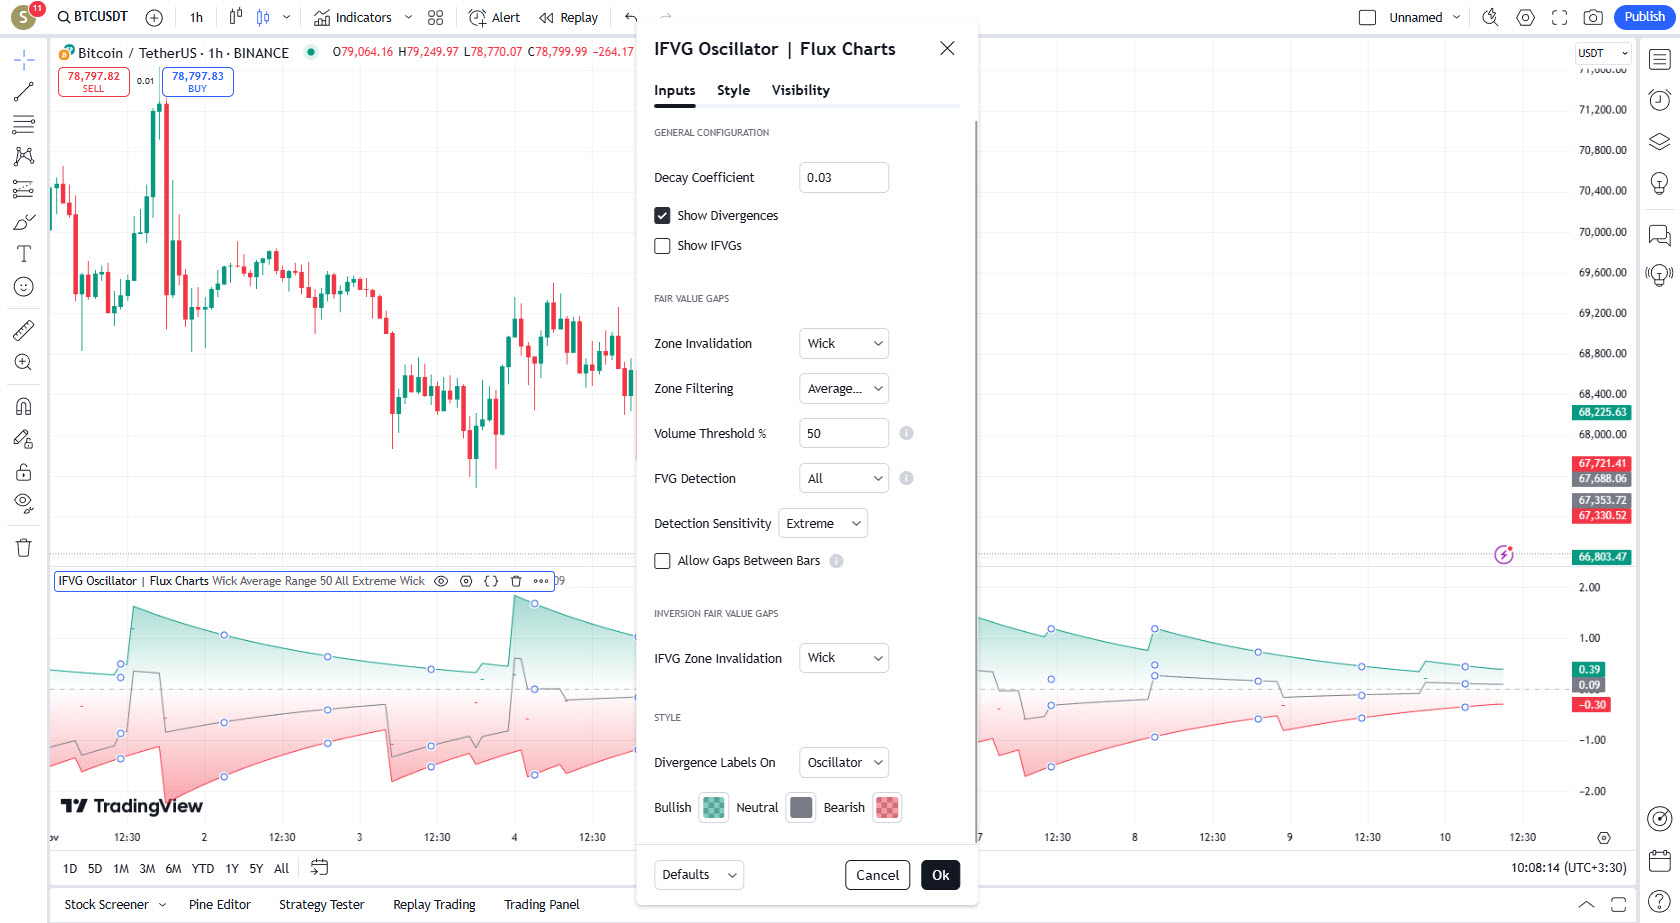This screenshot has height=923, width=1680.
Task: Open the Alert creation tool
Action: pos(495,17)
